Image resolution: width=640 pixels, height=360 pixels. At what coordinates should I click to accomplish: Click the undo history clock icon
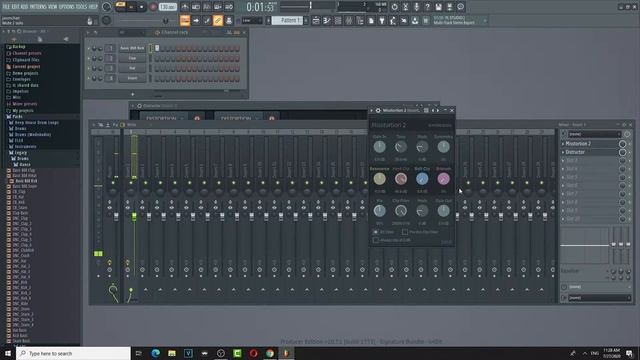coord(394,7)
